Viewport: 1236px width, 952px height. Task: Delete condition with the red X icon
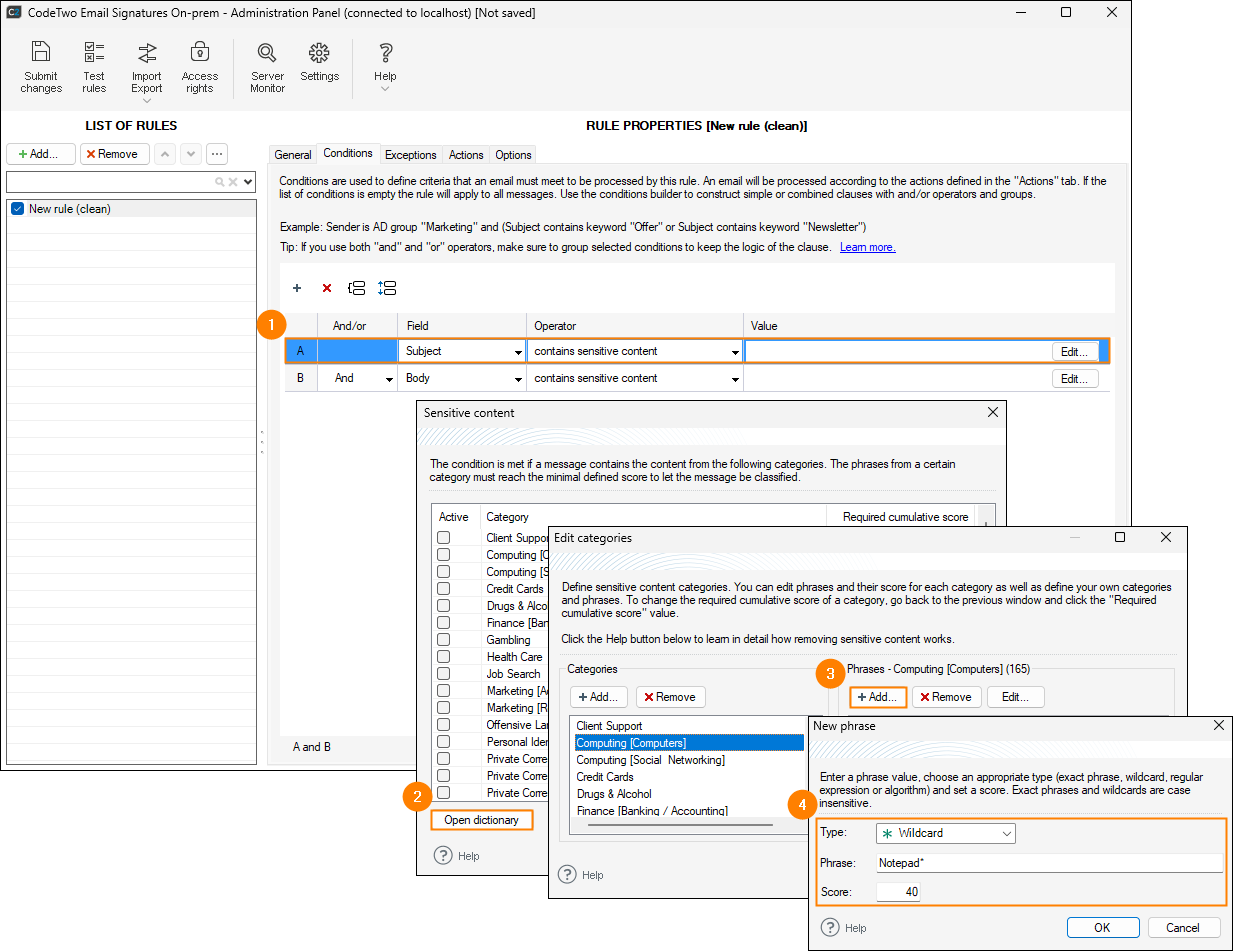(326, 288)
